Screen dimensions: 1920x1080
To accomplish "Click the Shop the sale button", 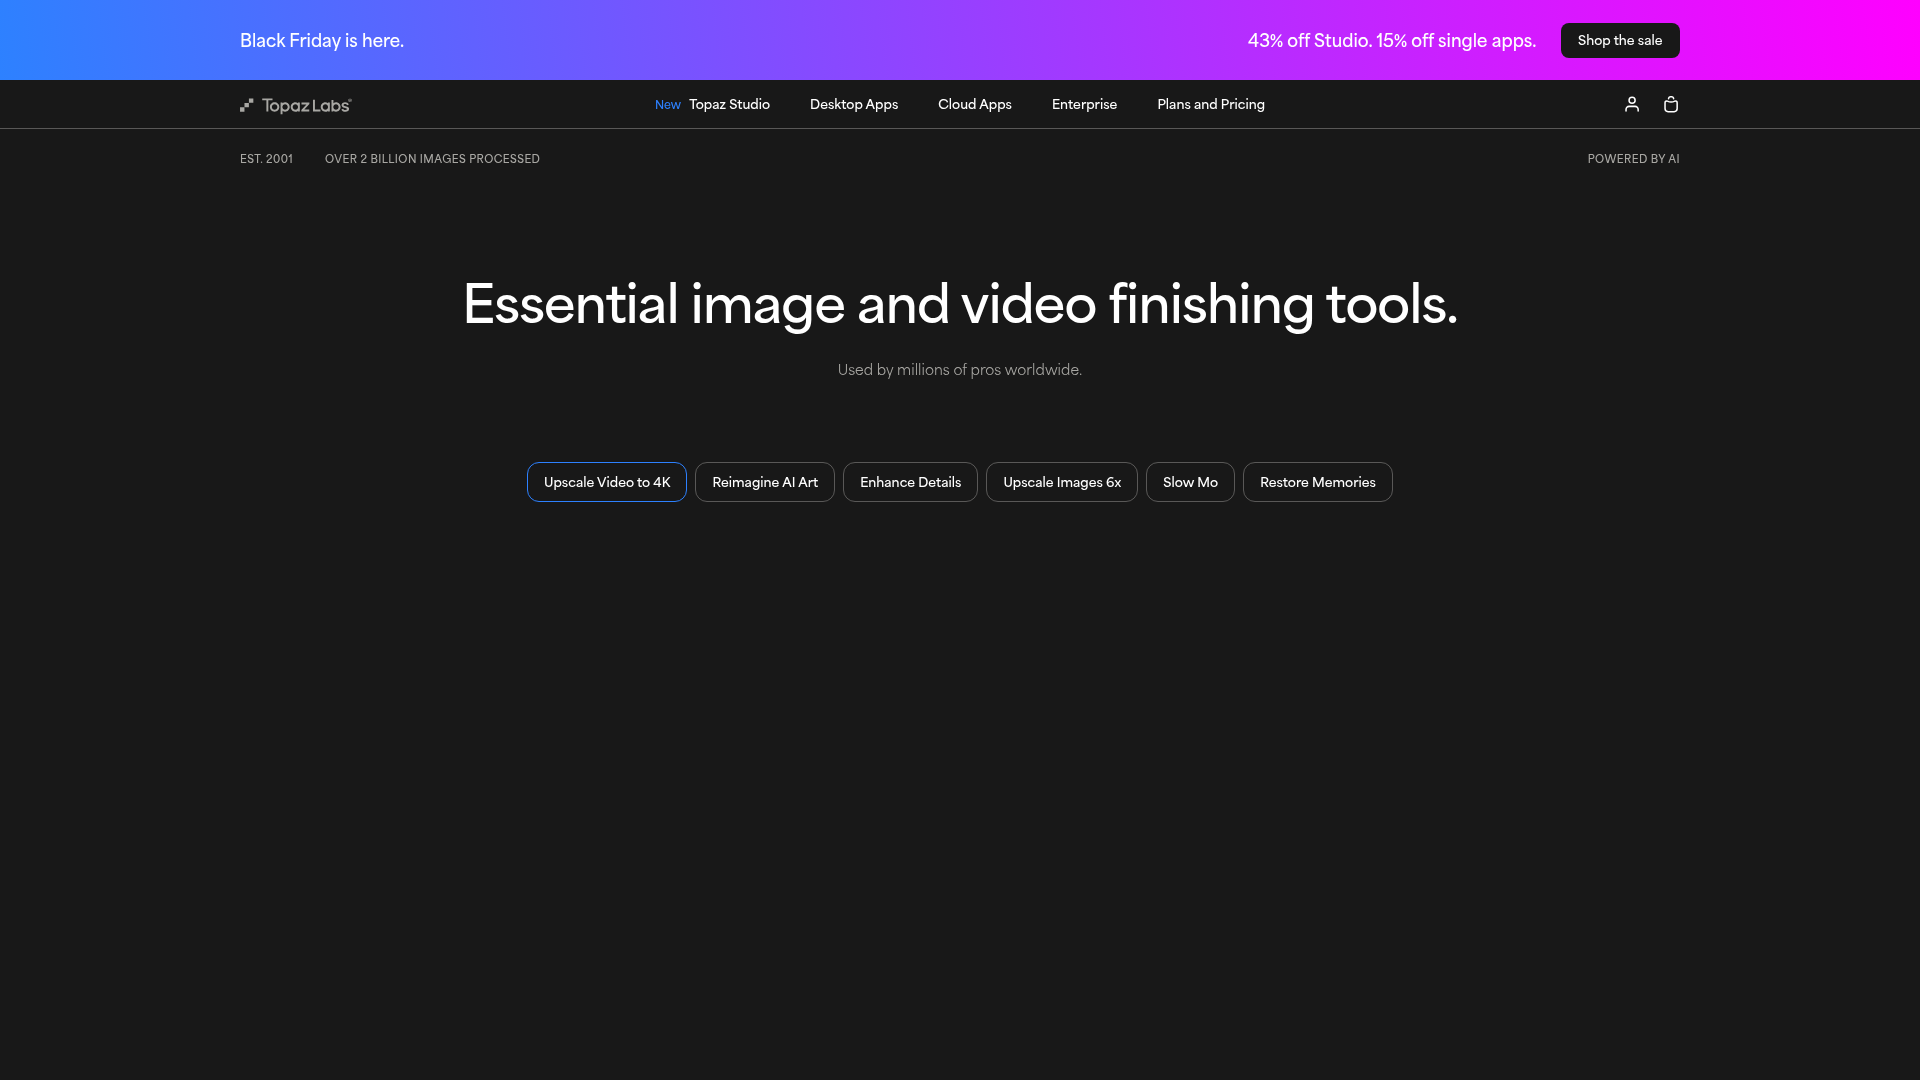I will click(1619, 40).
